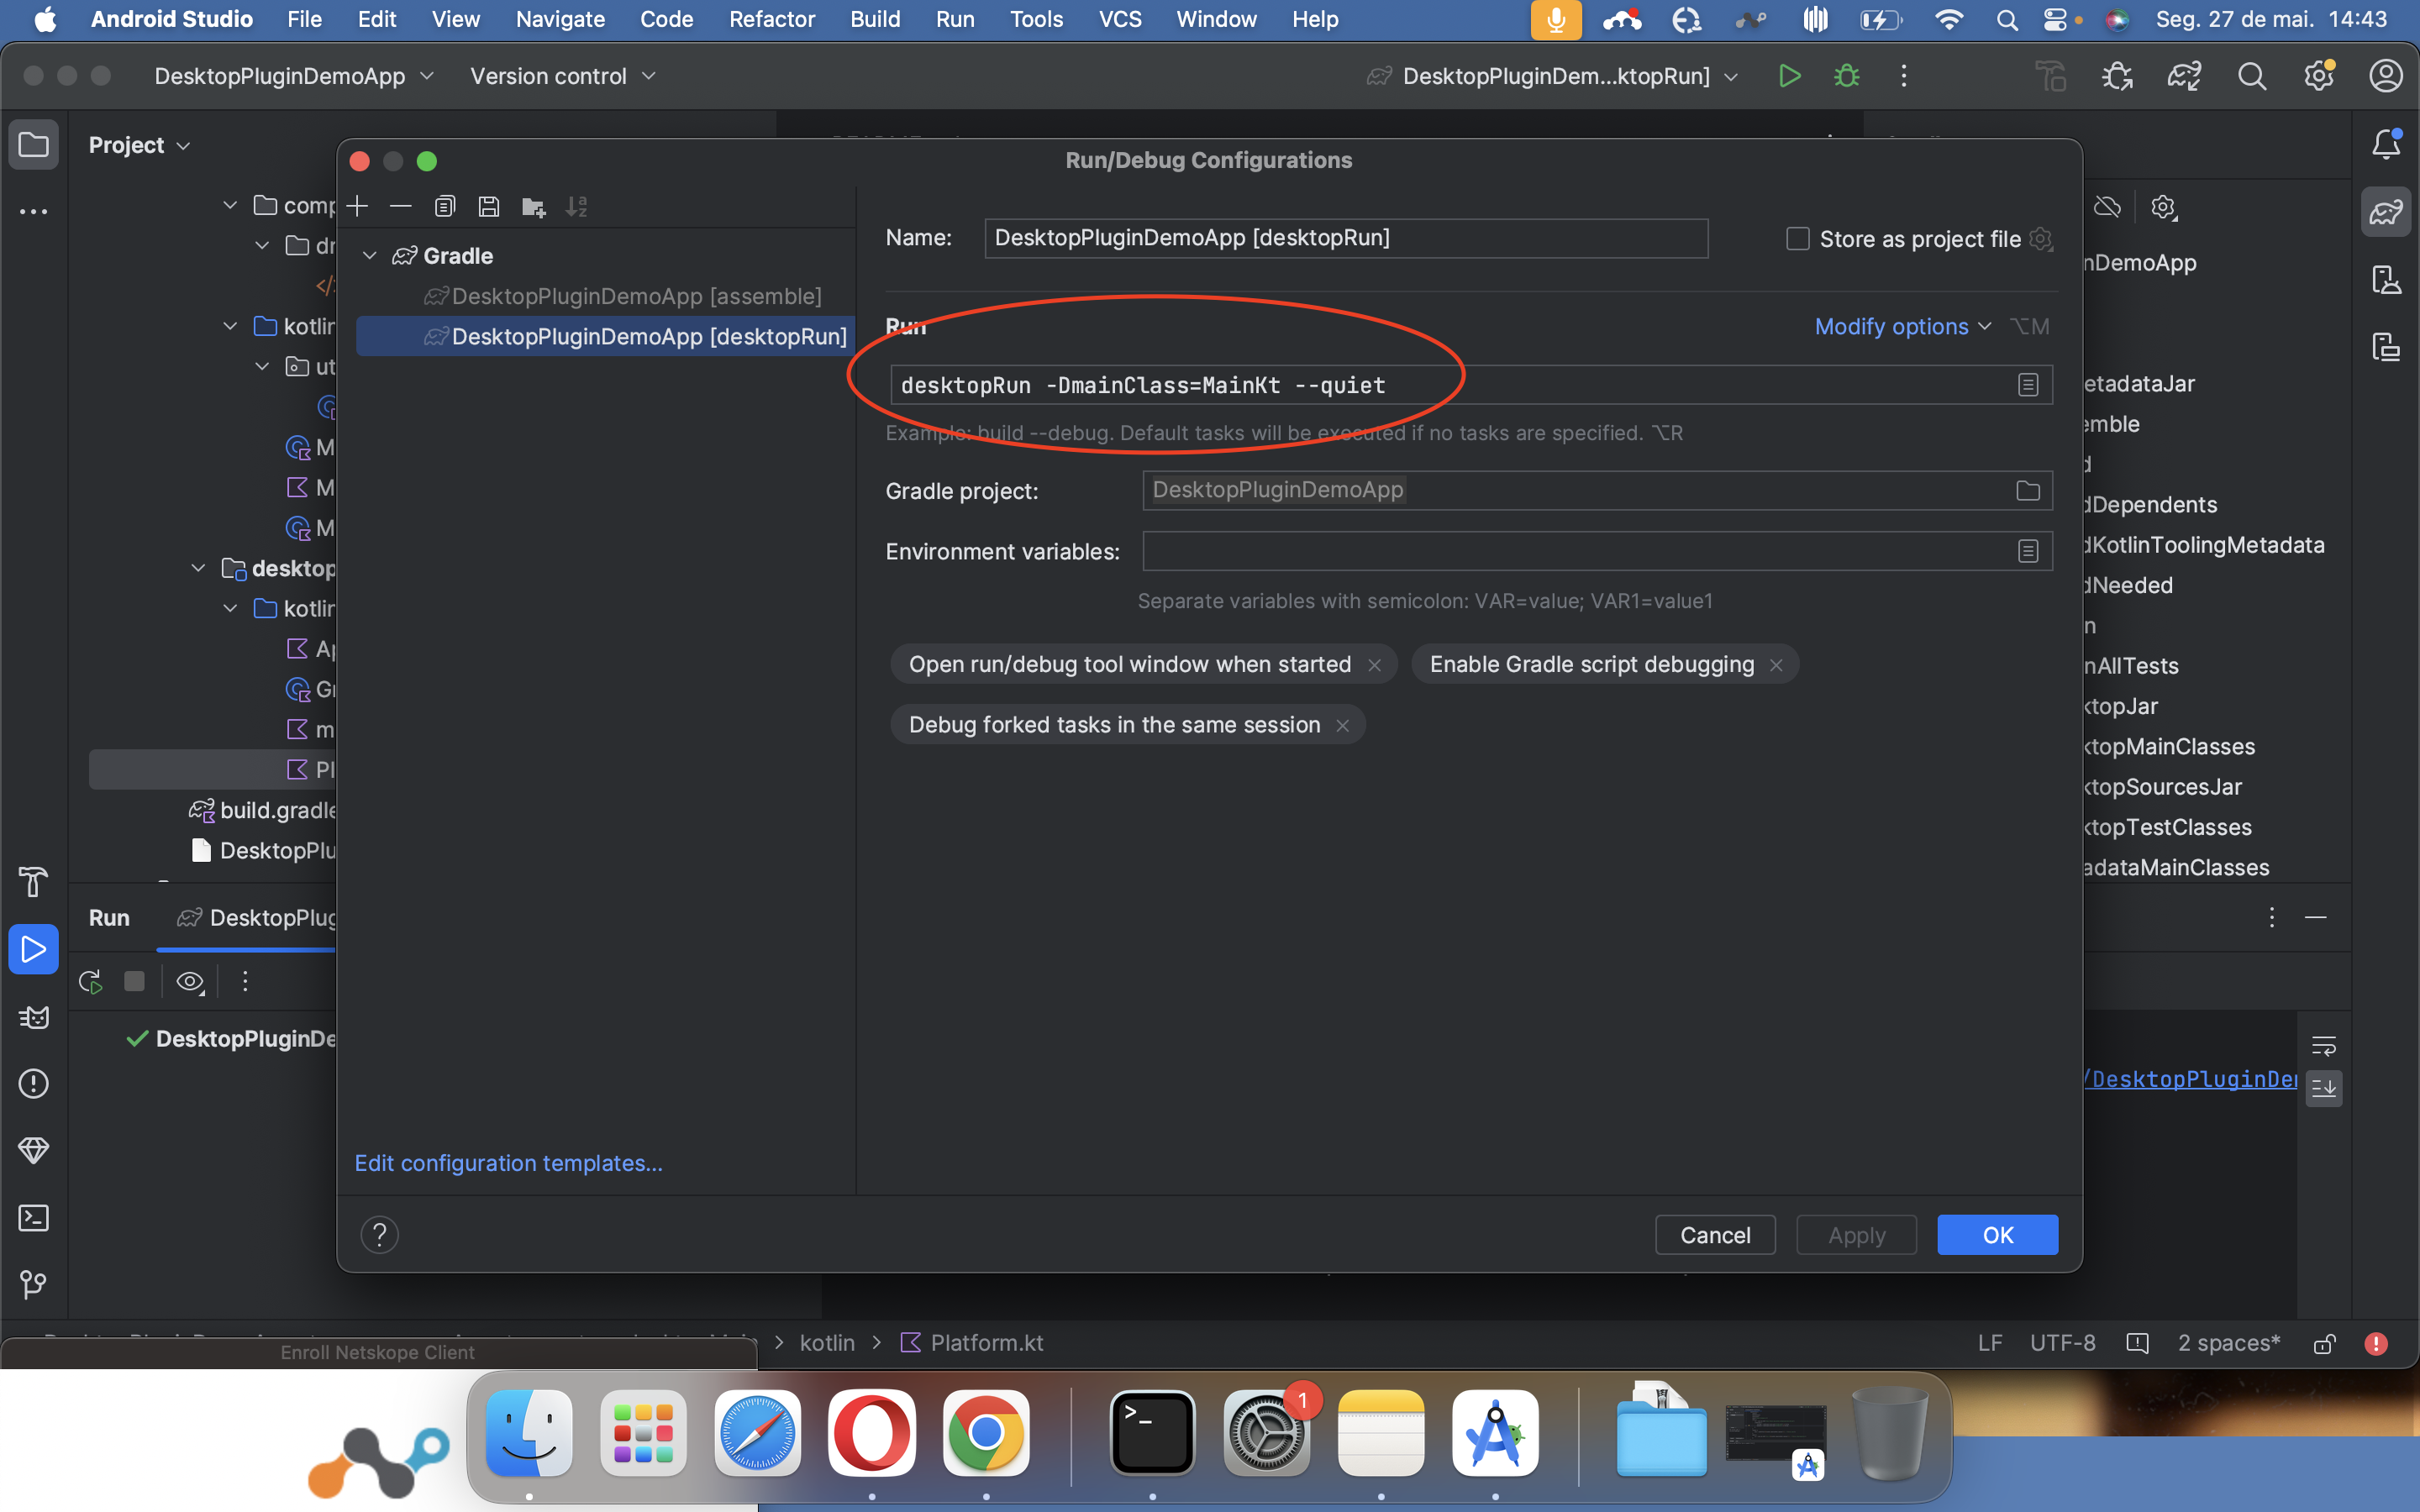
Task: Open Version control dropdown
Action: click(563, 76)
